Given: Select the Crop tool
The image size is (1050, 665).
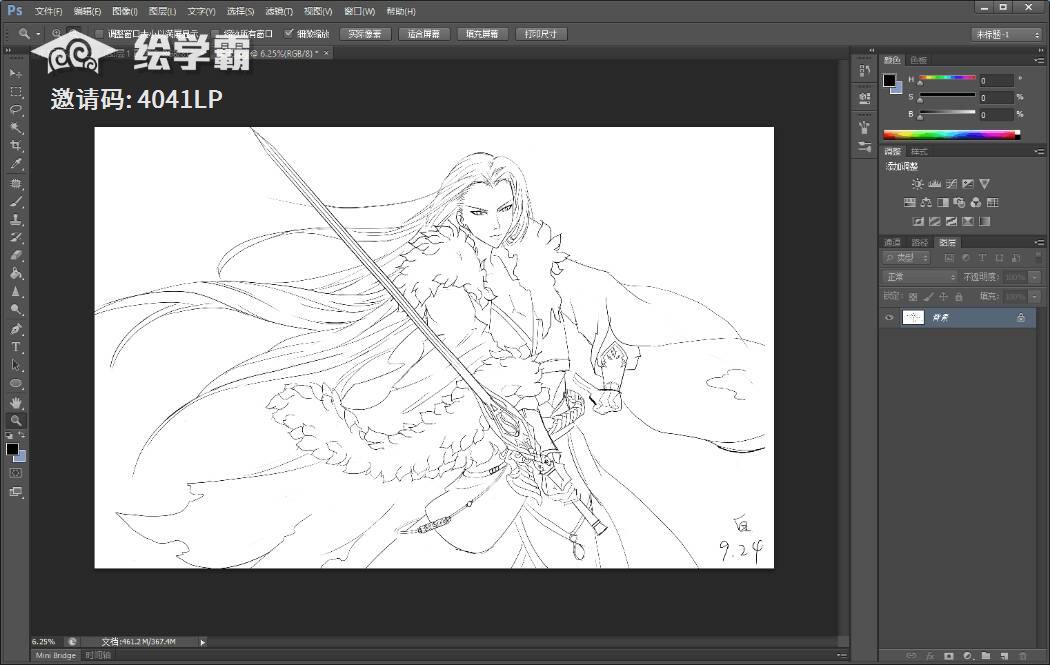Looking at the screenshot, I should (16, 145).
